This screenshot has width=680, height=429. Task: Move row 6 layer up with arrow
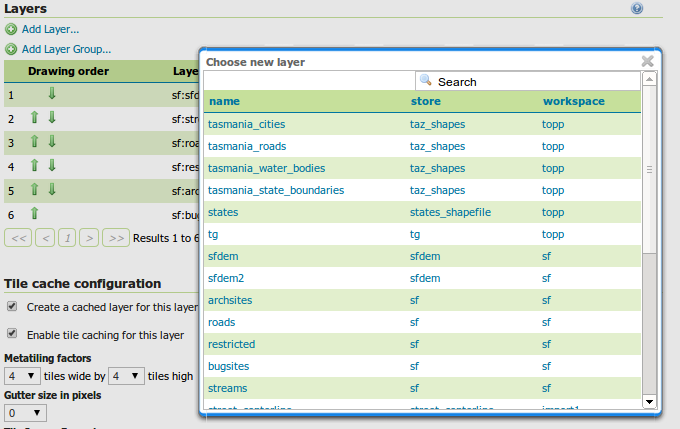pos(34,213)
